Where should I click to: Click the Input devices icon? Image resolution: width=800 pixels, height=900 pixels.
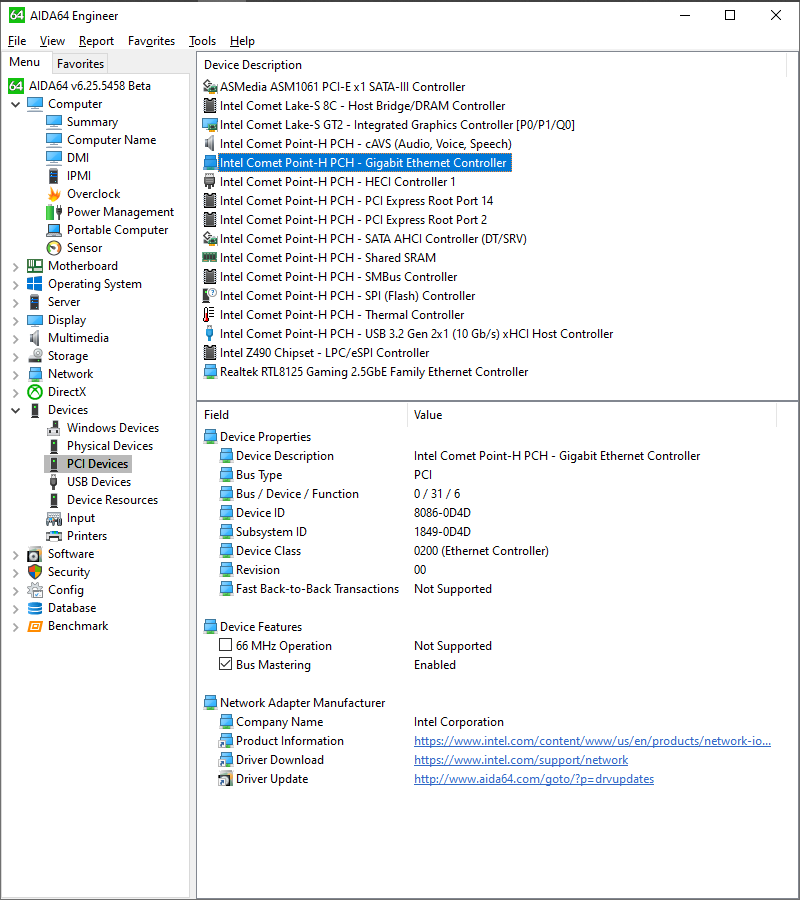tap(54, 518)
